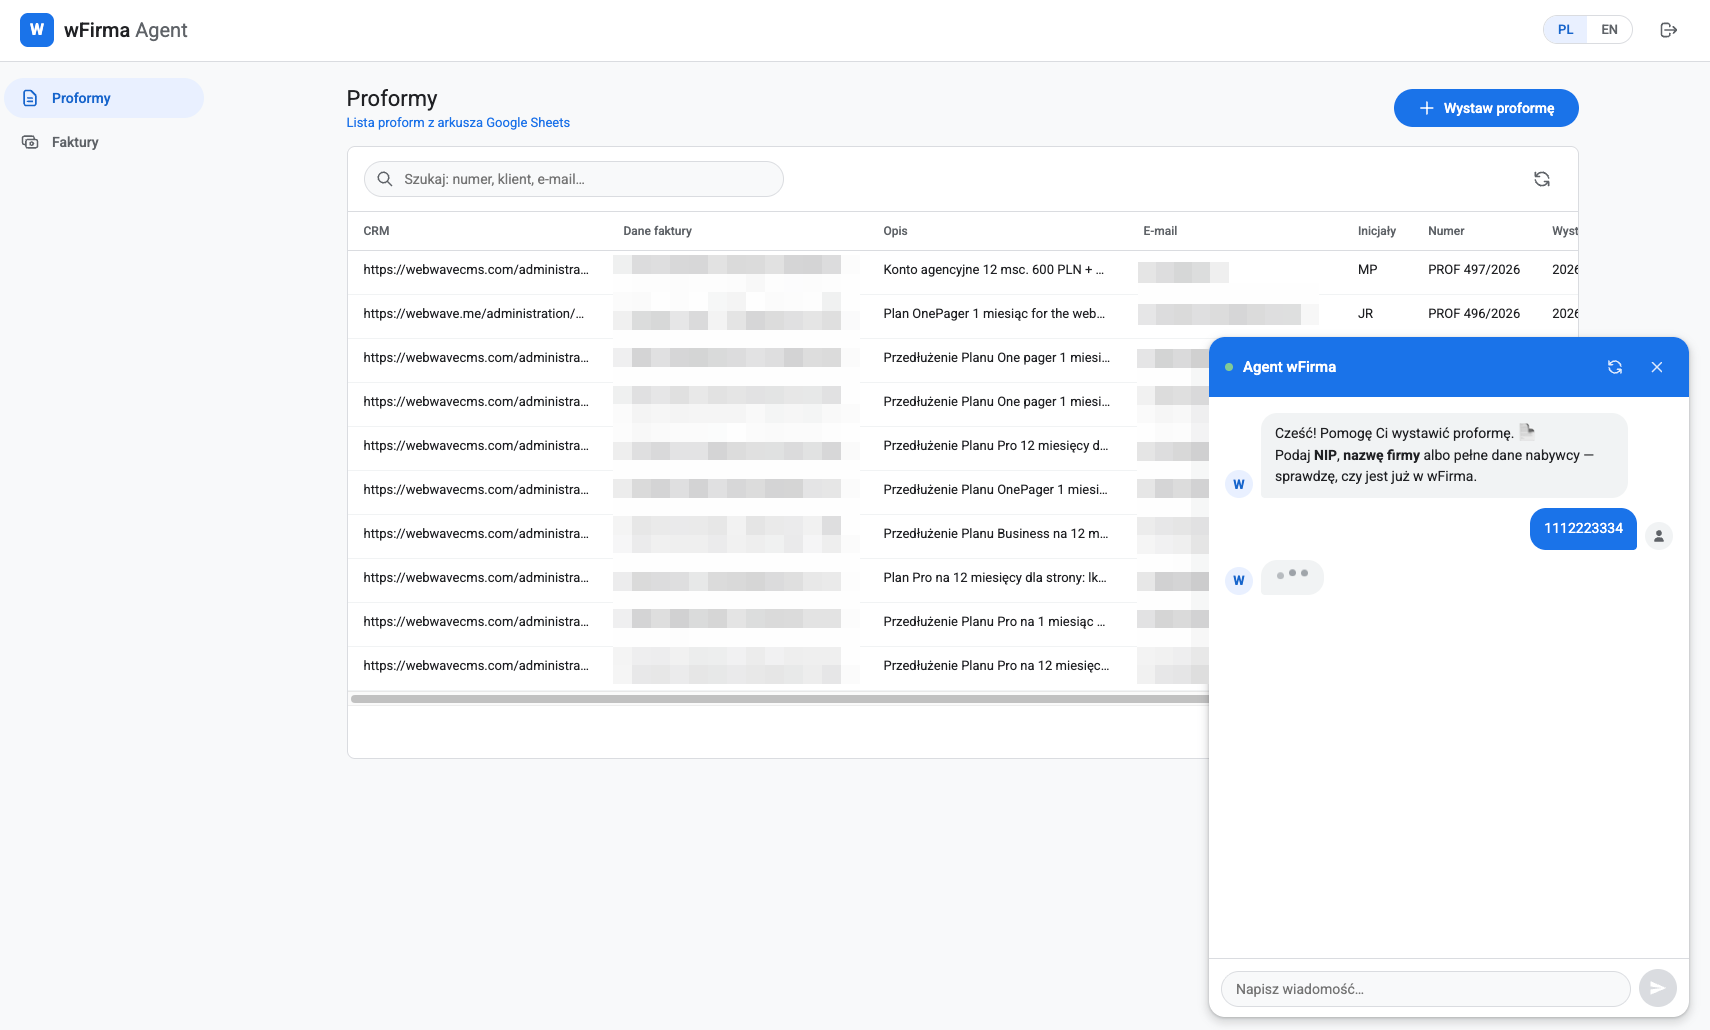The height and width of the screenshot is (1030, 1710).
Task: Click the E-mail column header
Action: [1160, 231]
